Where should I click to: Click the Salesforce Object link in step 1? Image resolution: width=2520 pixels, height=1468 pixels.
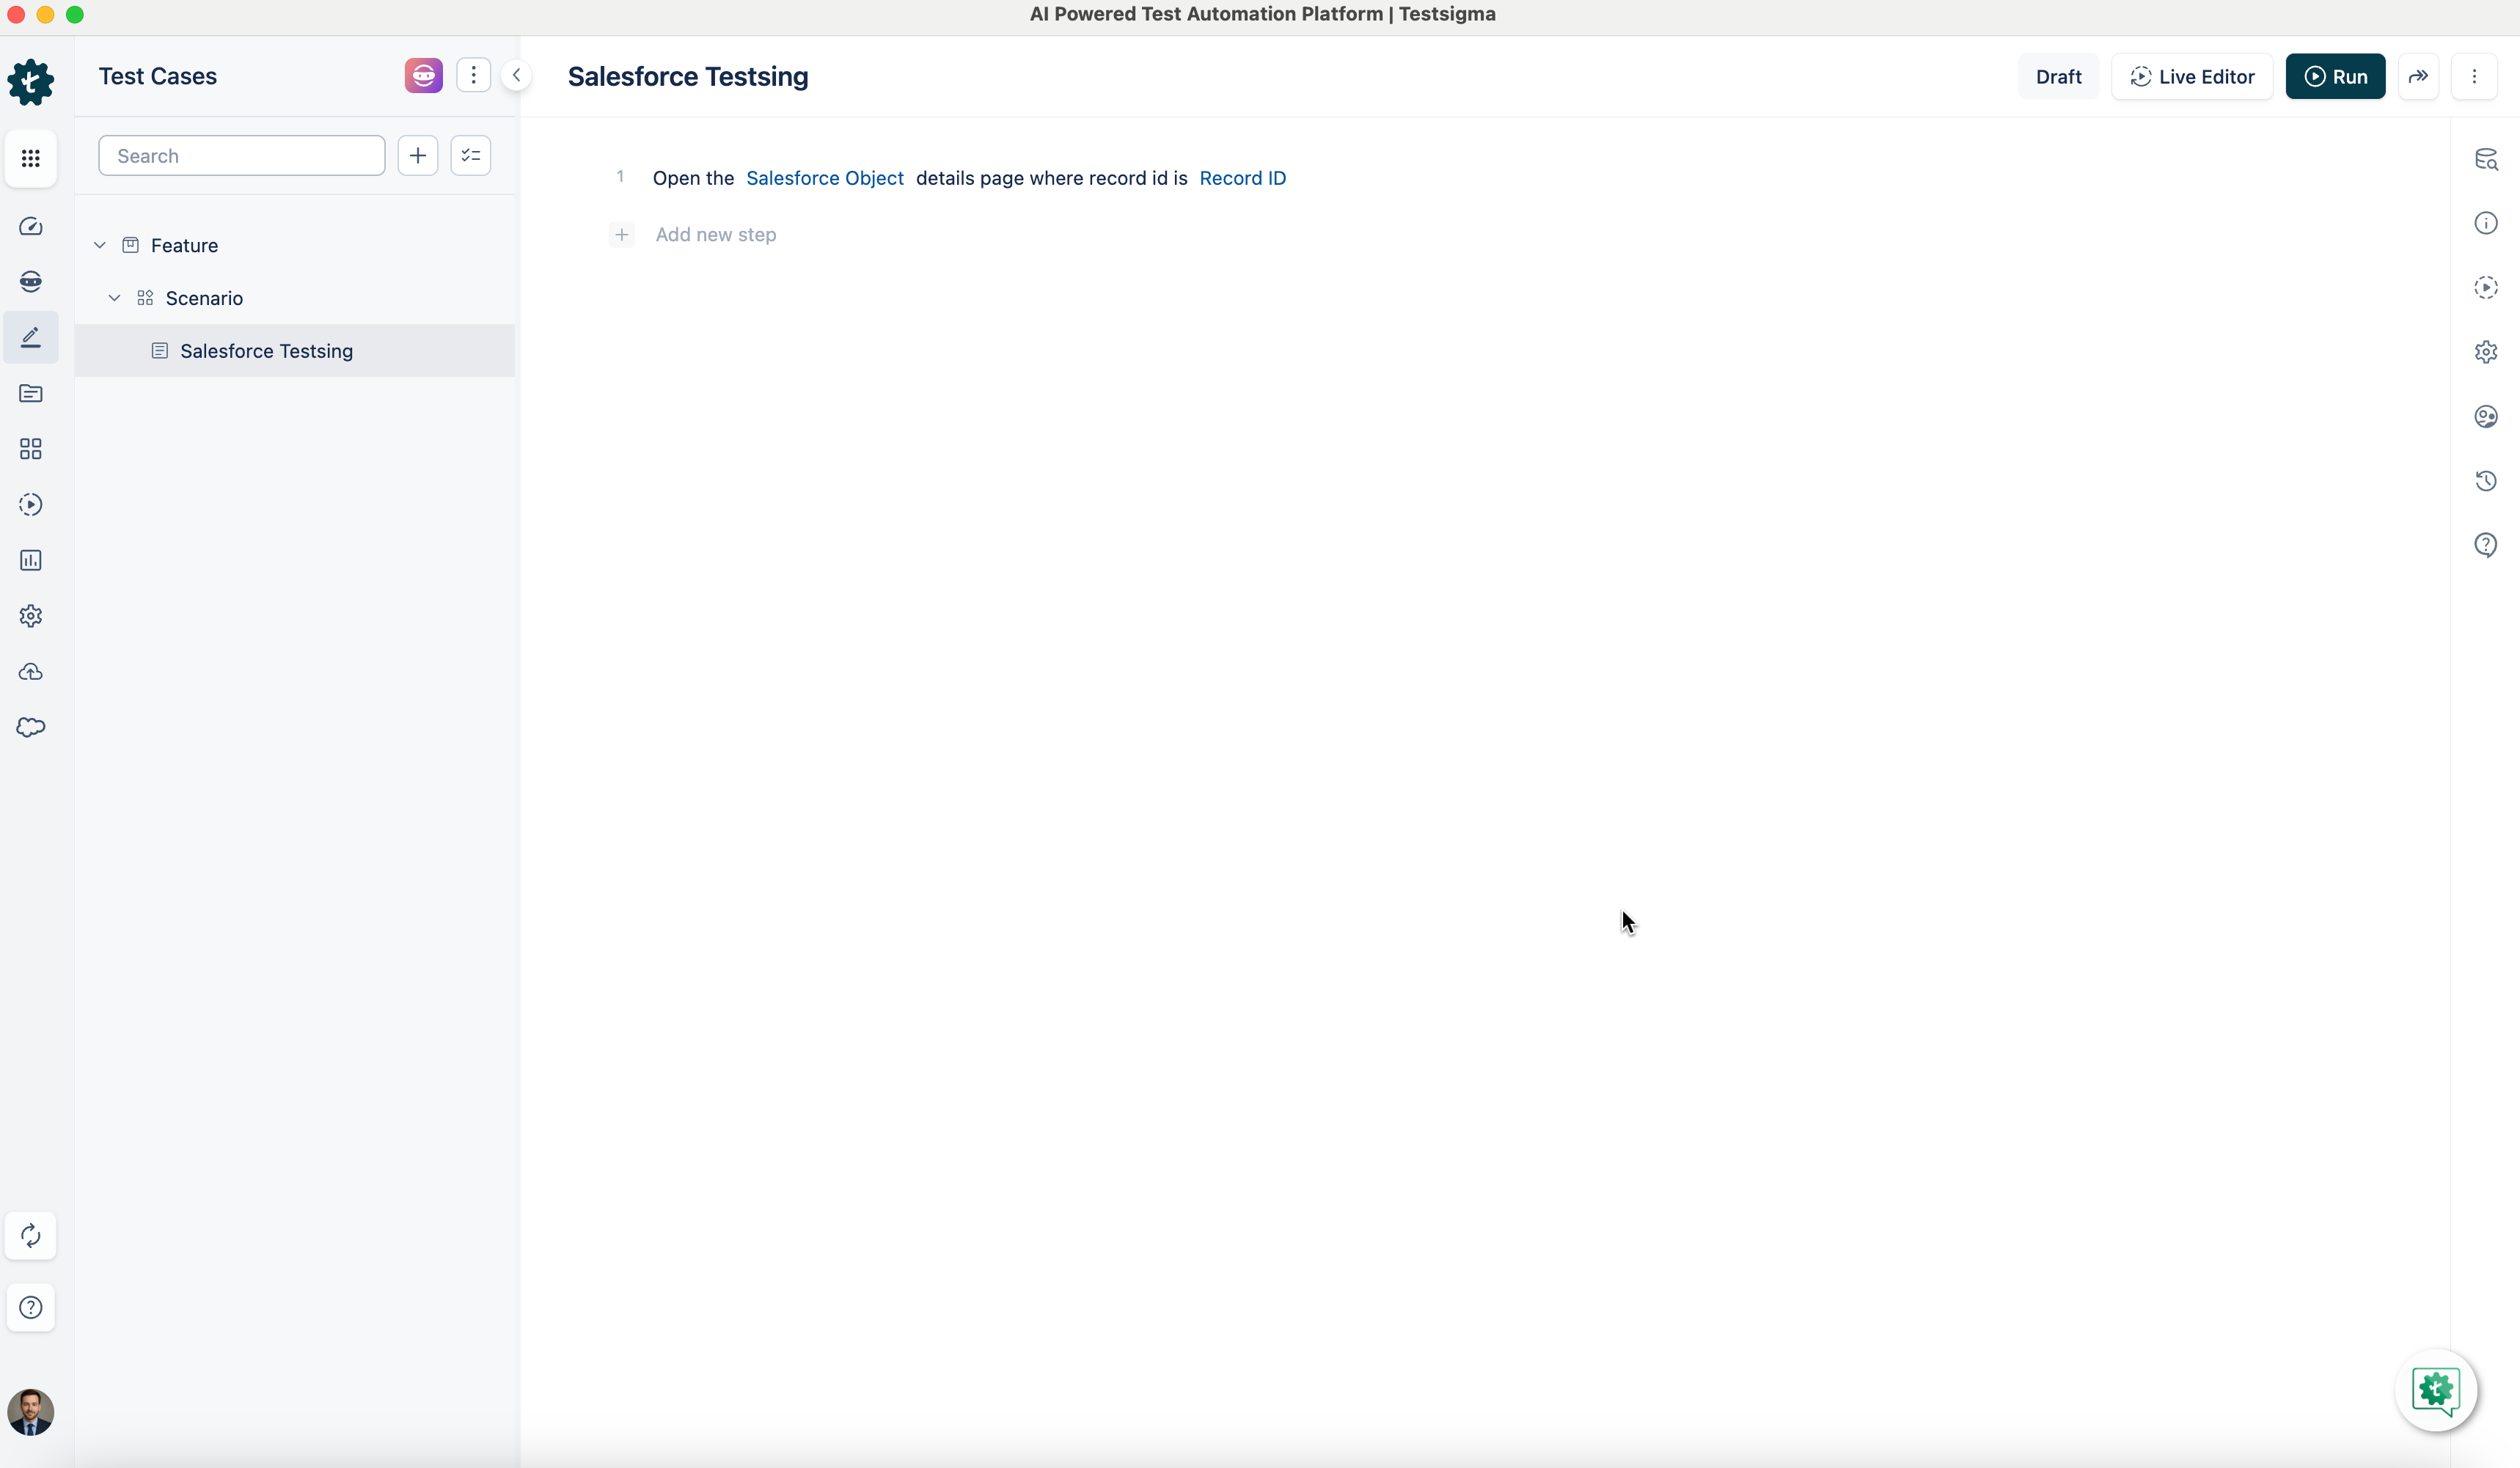[x=824, y=178]
